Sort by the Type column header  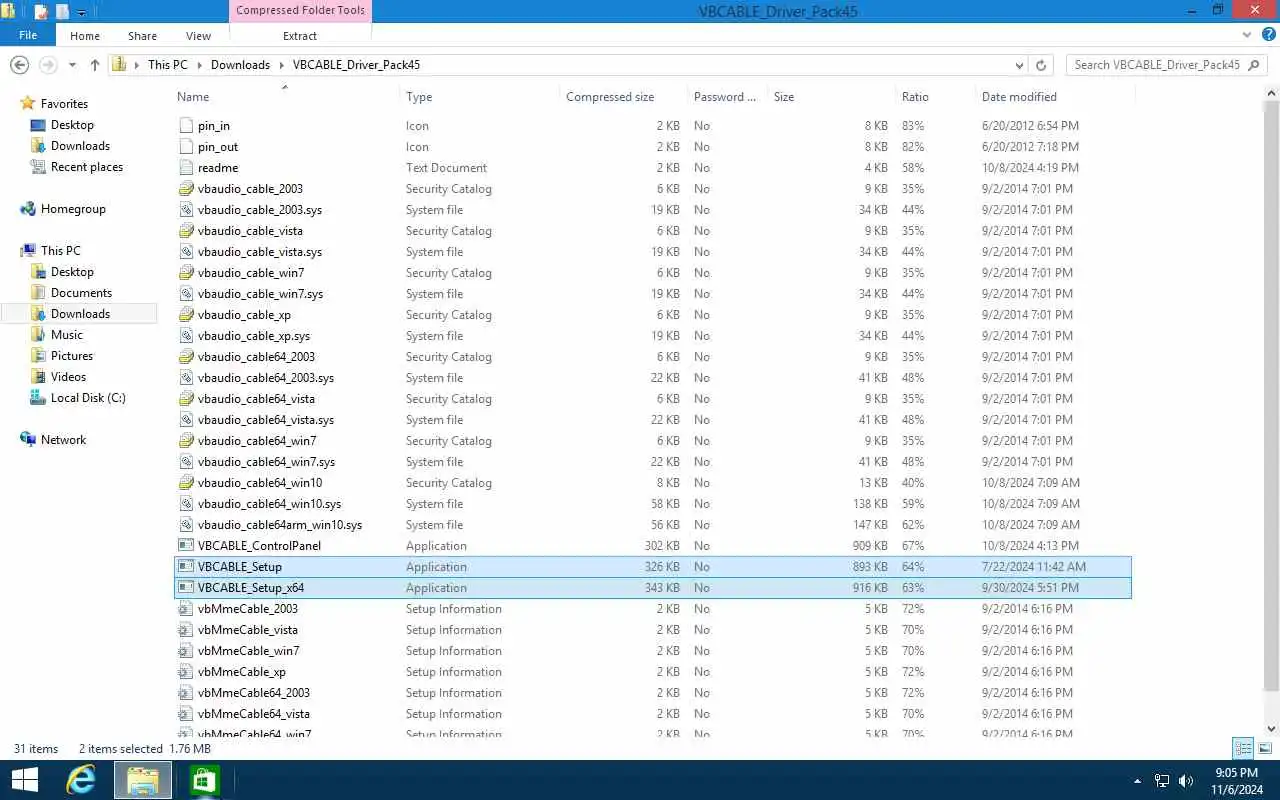coord(419,97)
